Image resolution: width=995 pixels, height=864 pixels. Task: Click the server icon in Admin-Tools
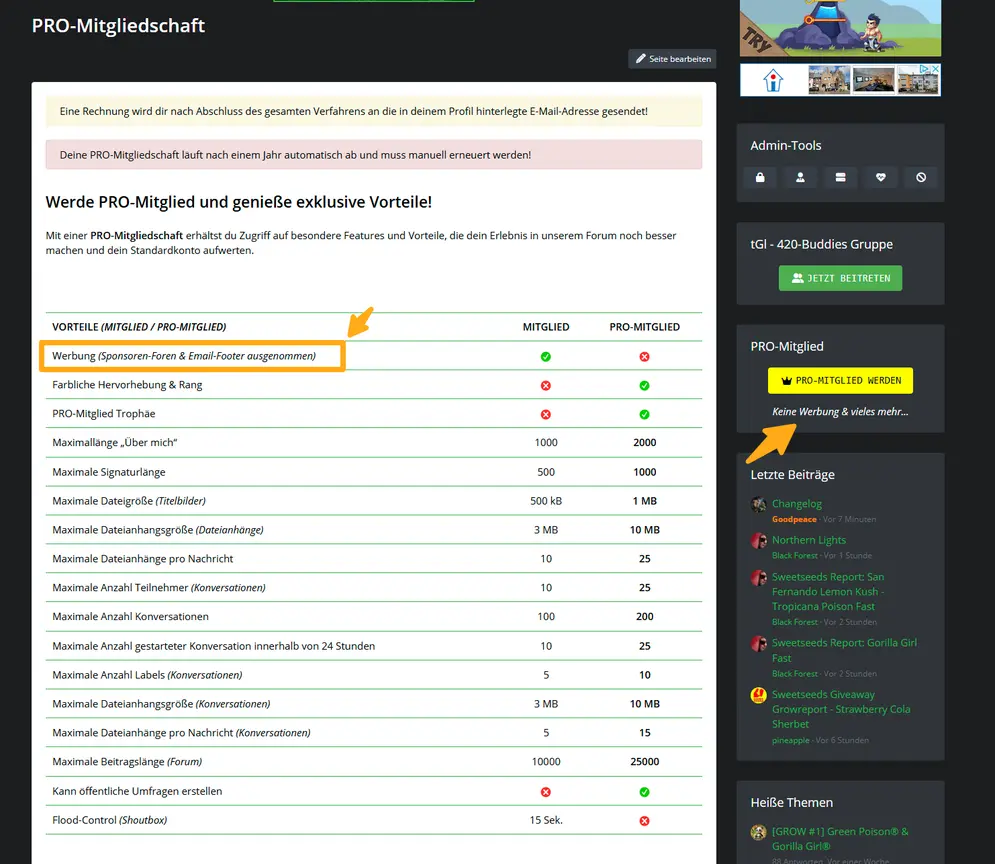coord(840,178)
